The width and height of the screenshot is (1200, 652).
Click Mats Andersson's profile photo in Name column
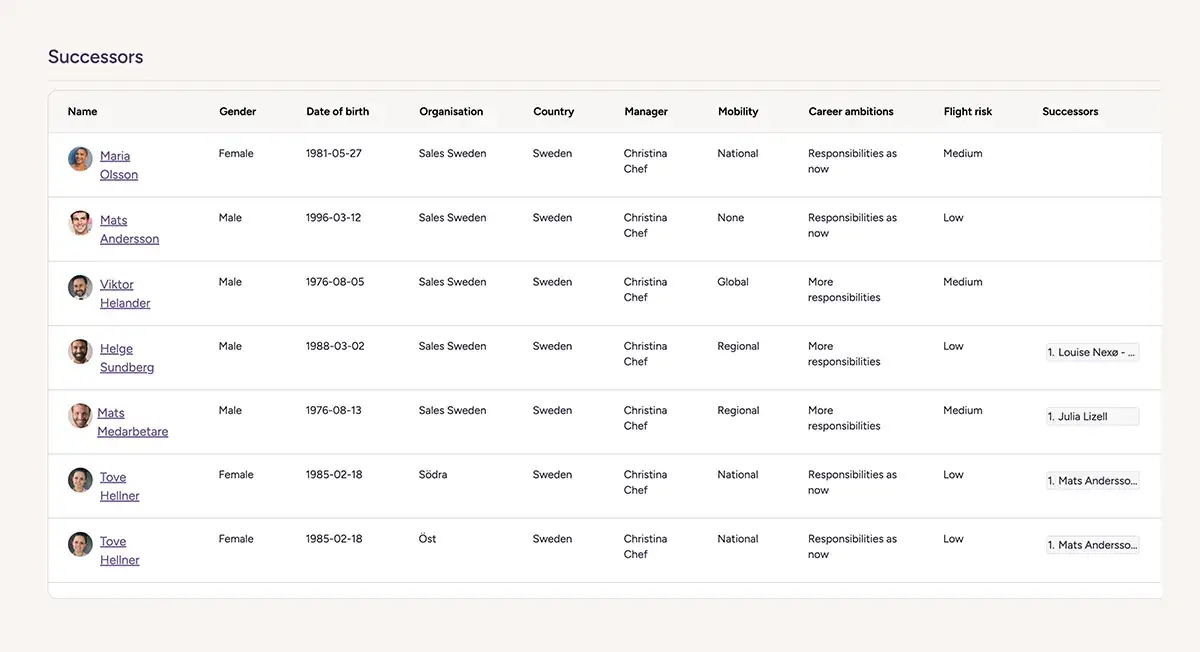coord(80,223)
